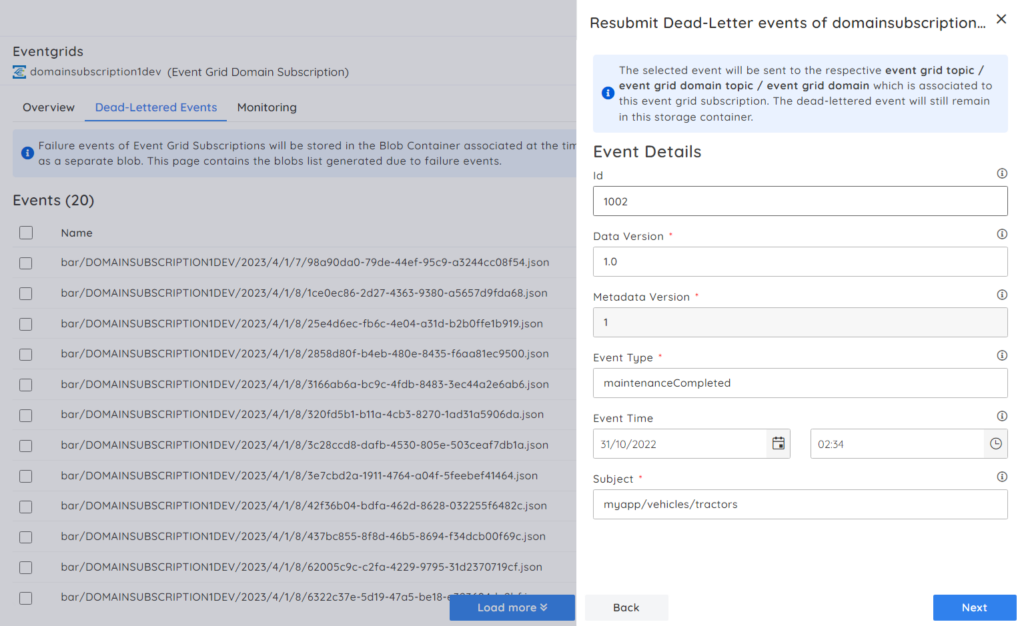Click the info icon next to the Id field

coord(1002,175)
